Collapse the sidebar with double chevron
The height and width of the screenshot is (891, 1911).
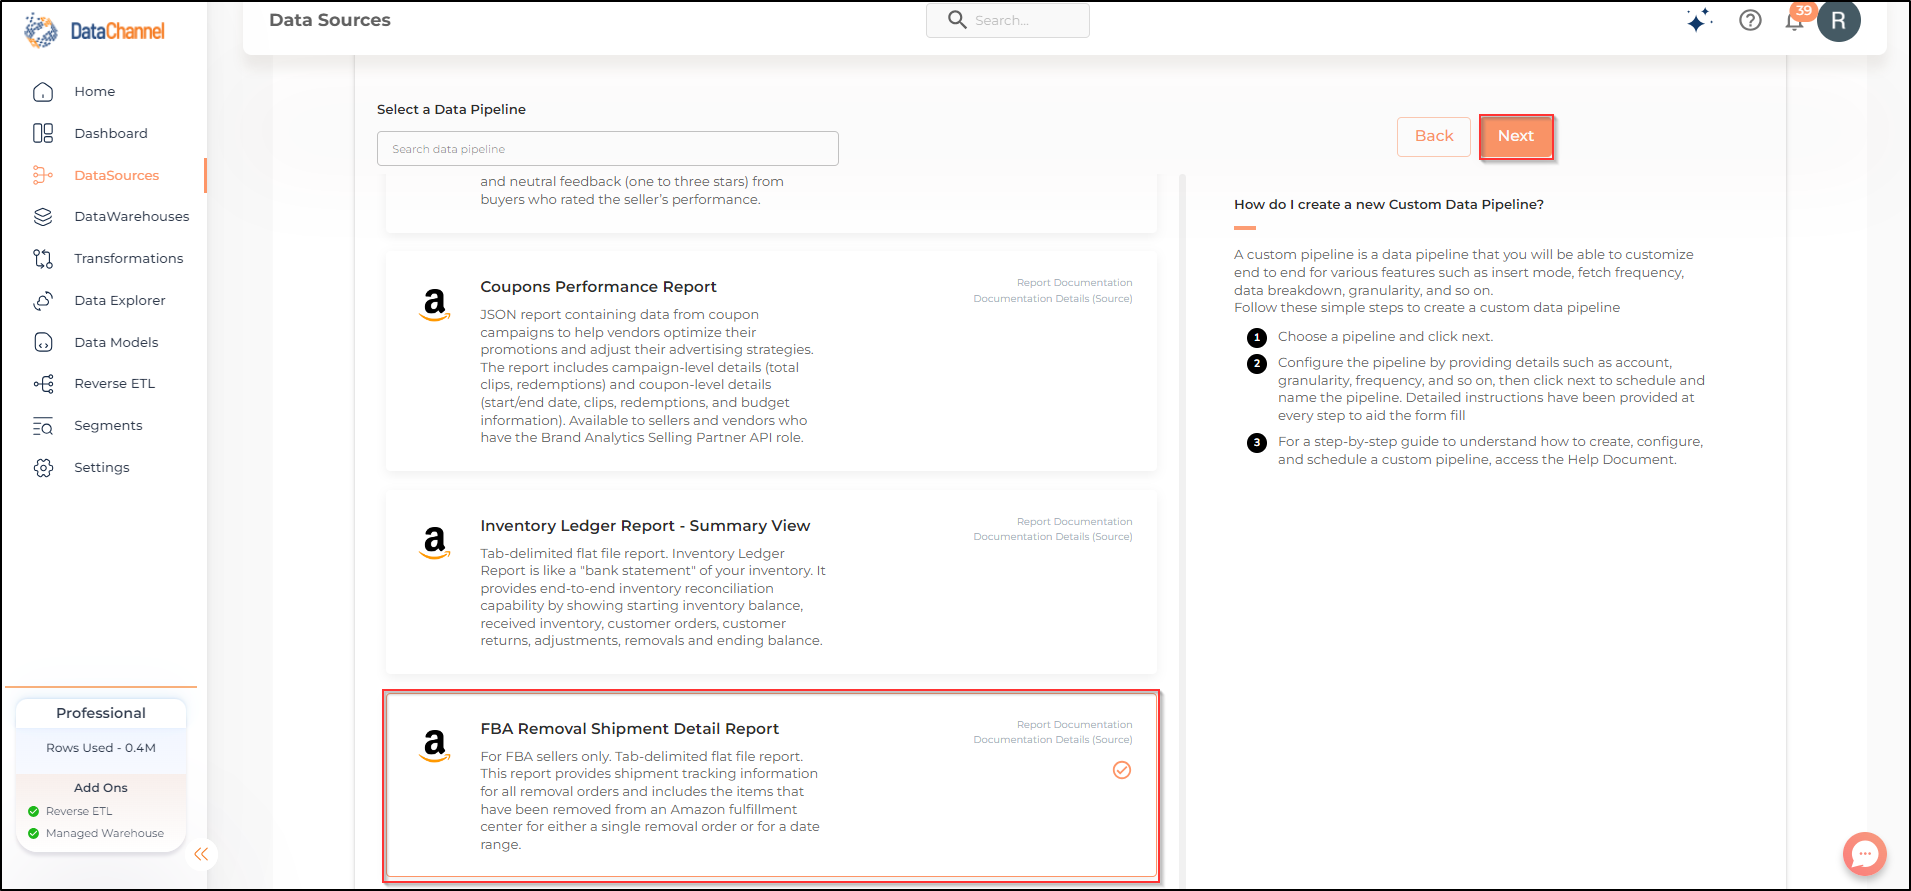pos(202,854)
